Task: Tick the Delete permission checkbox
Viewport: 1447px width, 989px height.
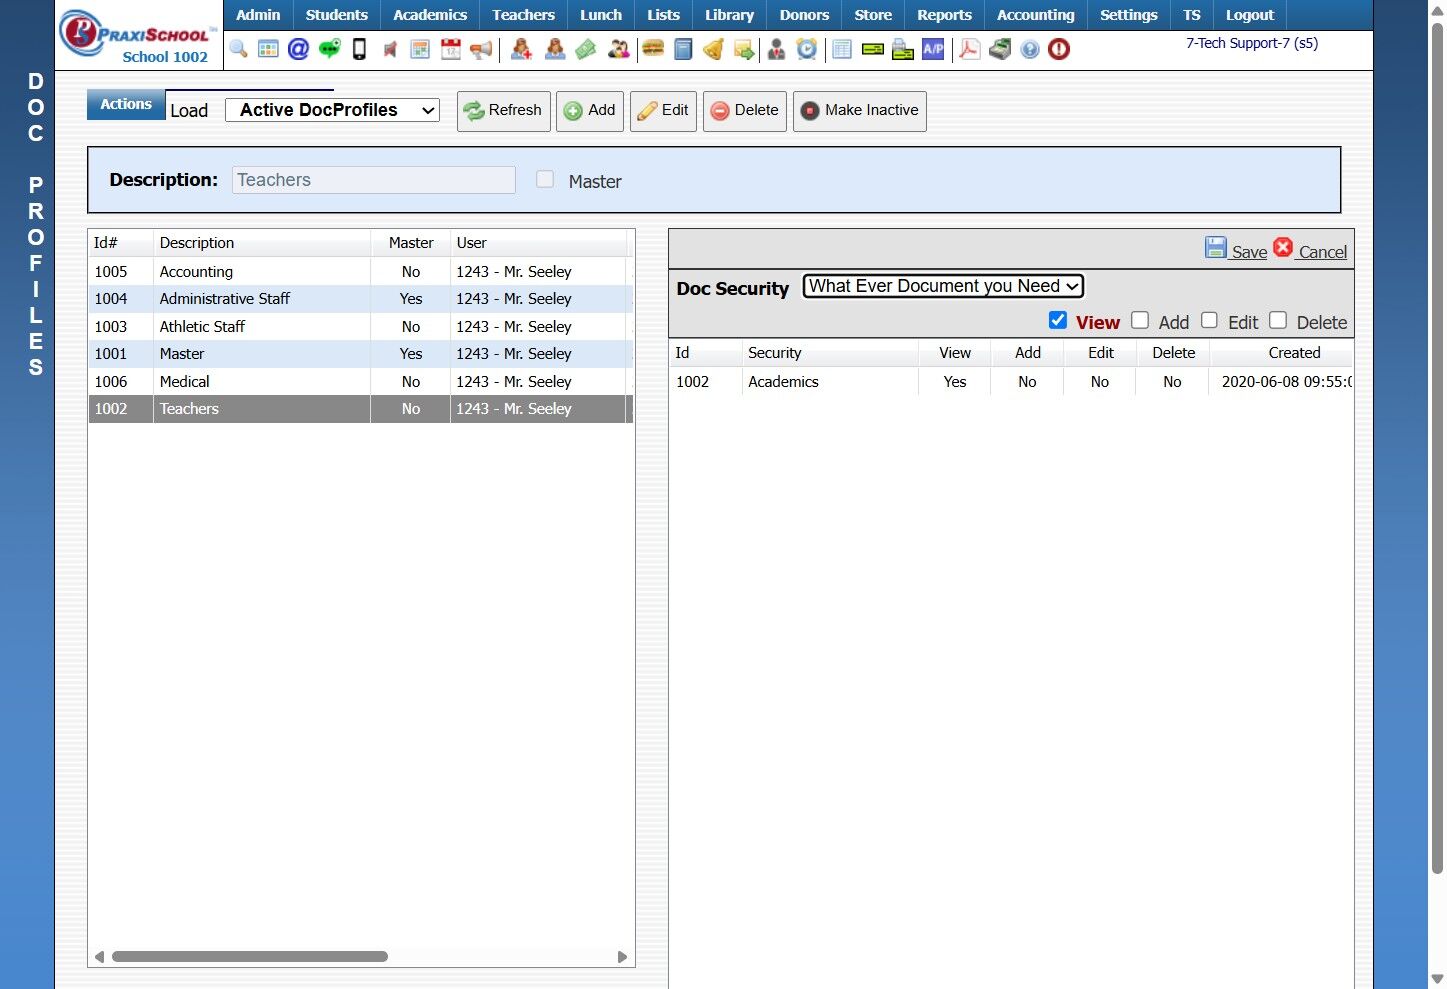Action: tap(1278, 320)
